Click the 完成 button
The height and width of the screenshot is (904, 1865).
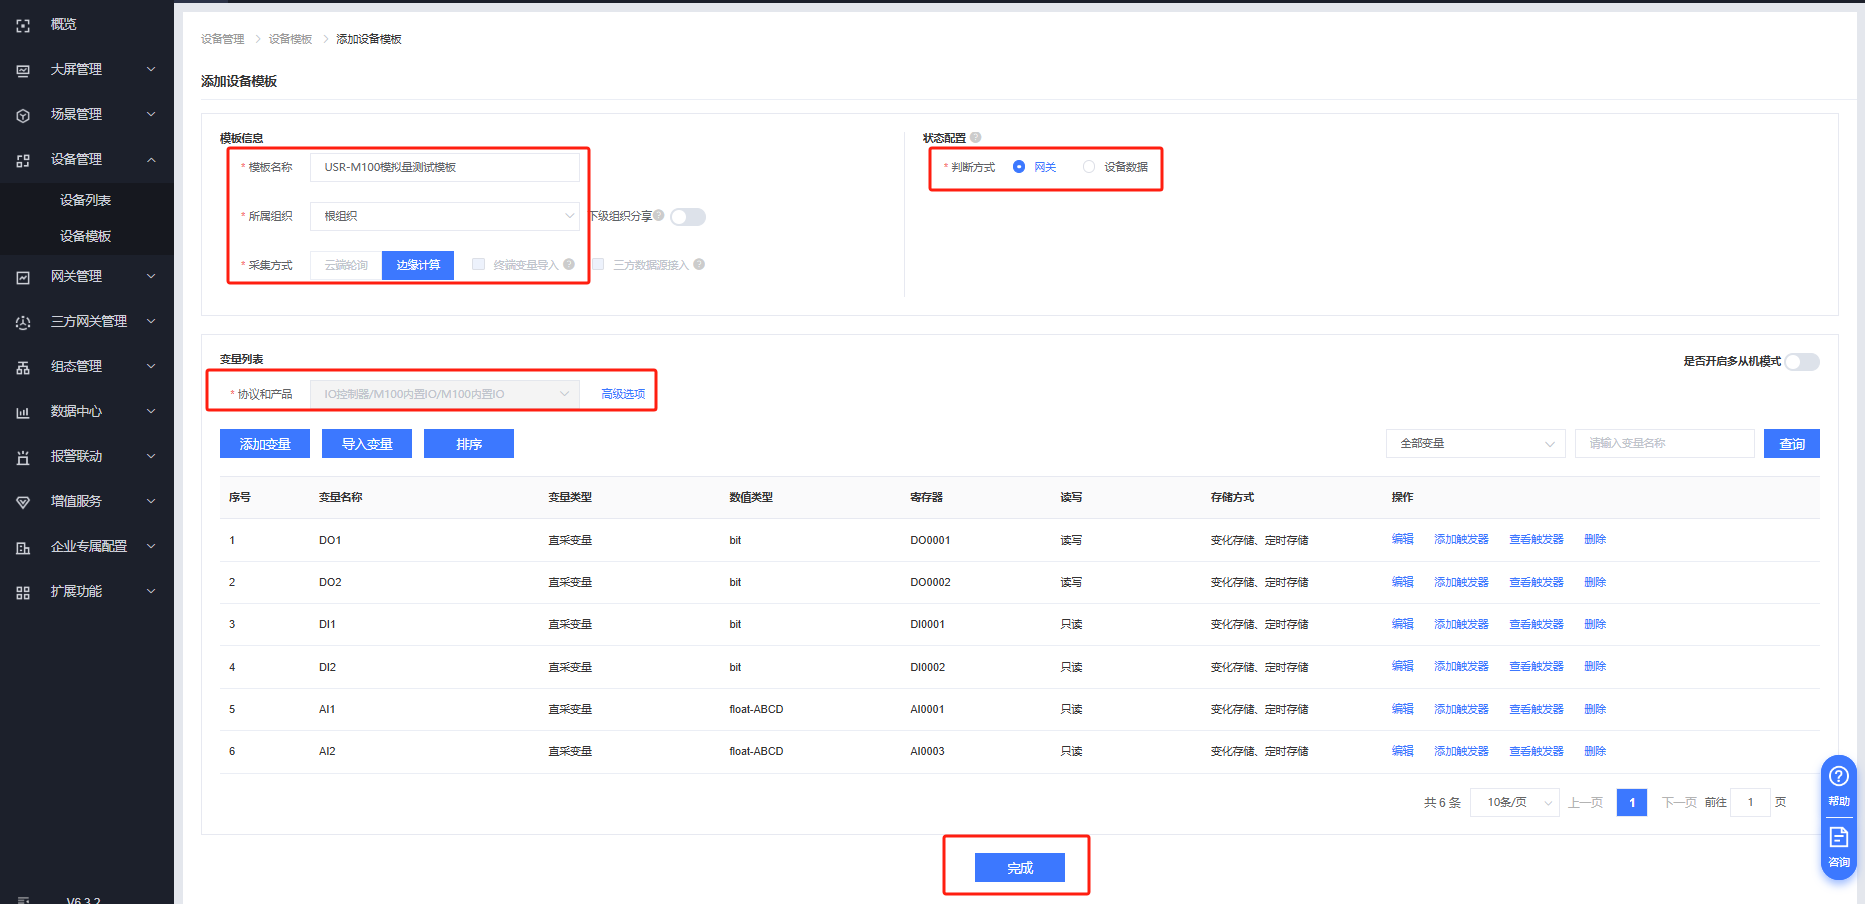click(x=1019, y=868)
